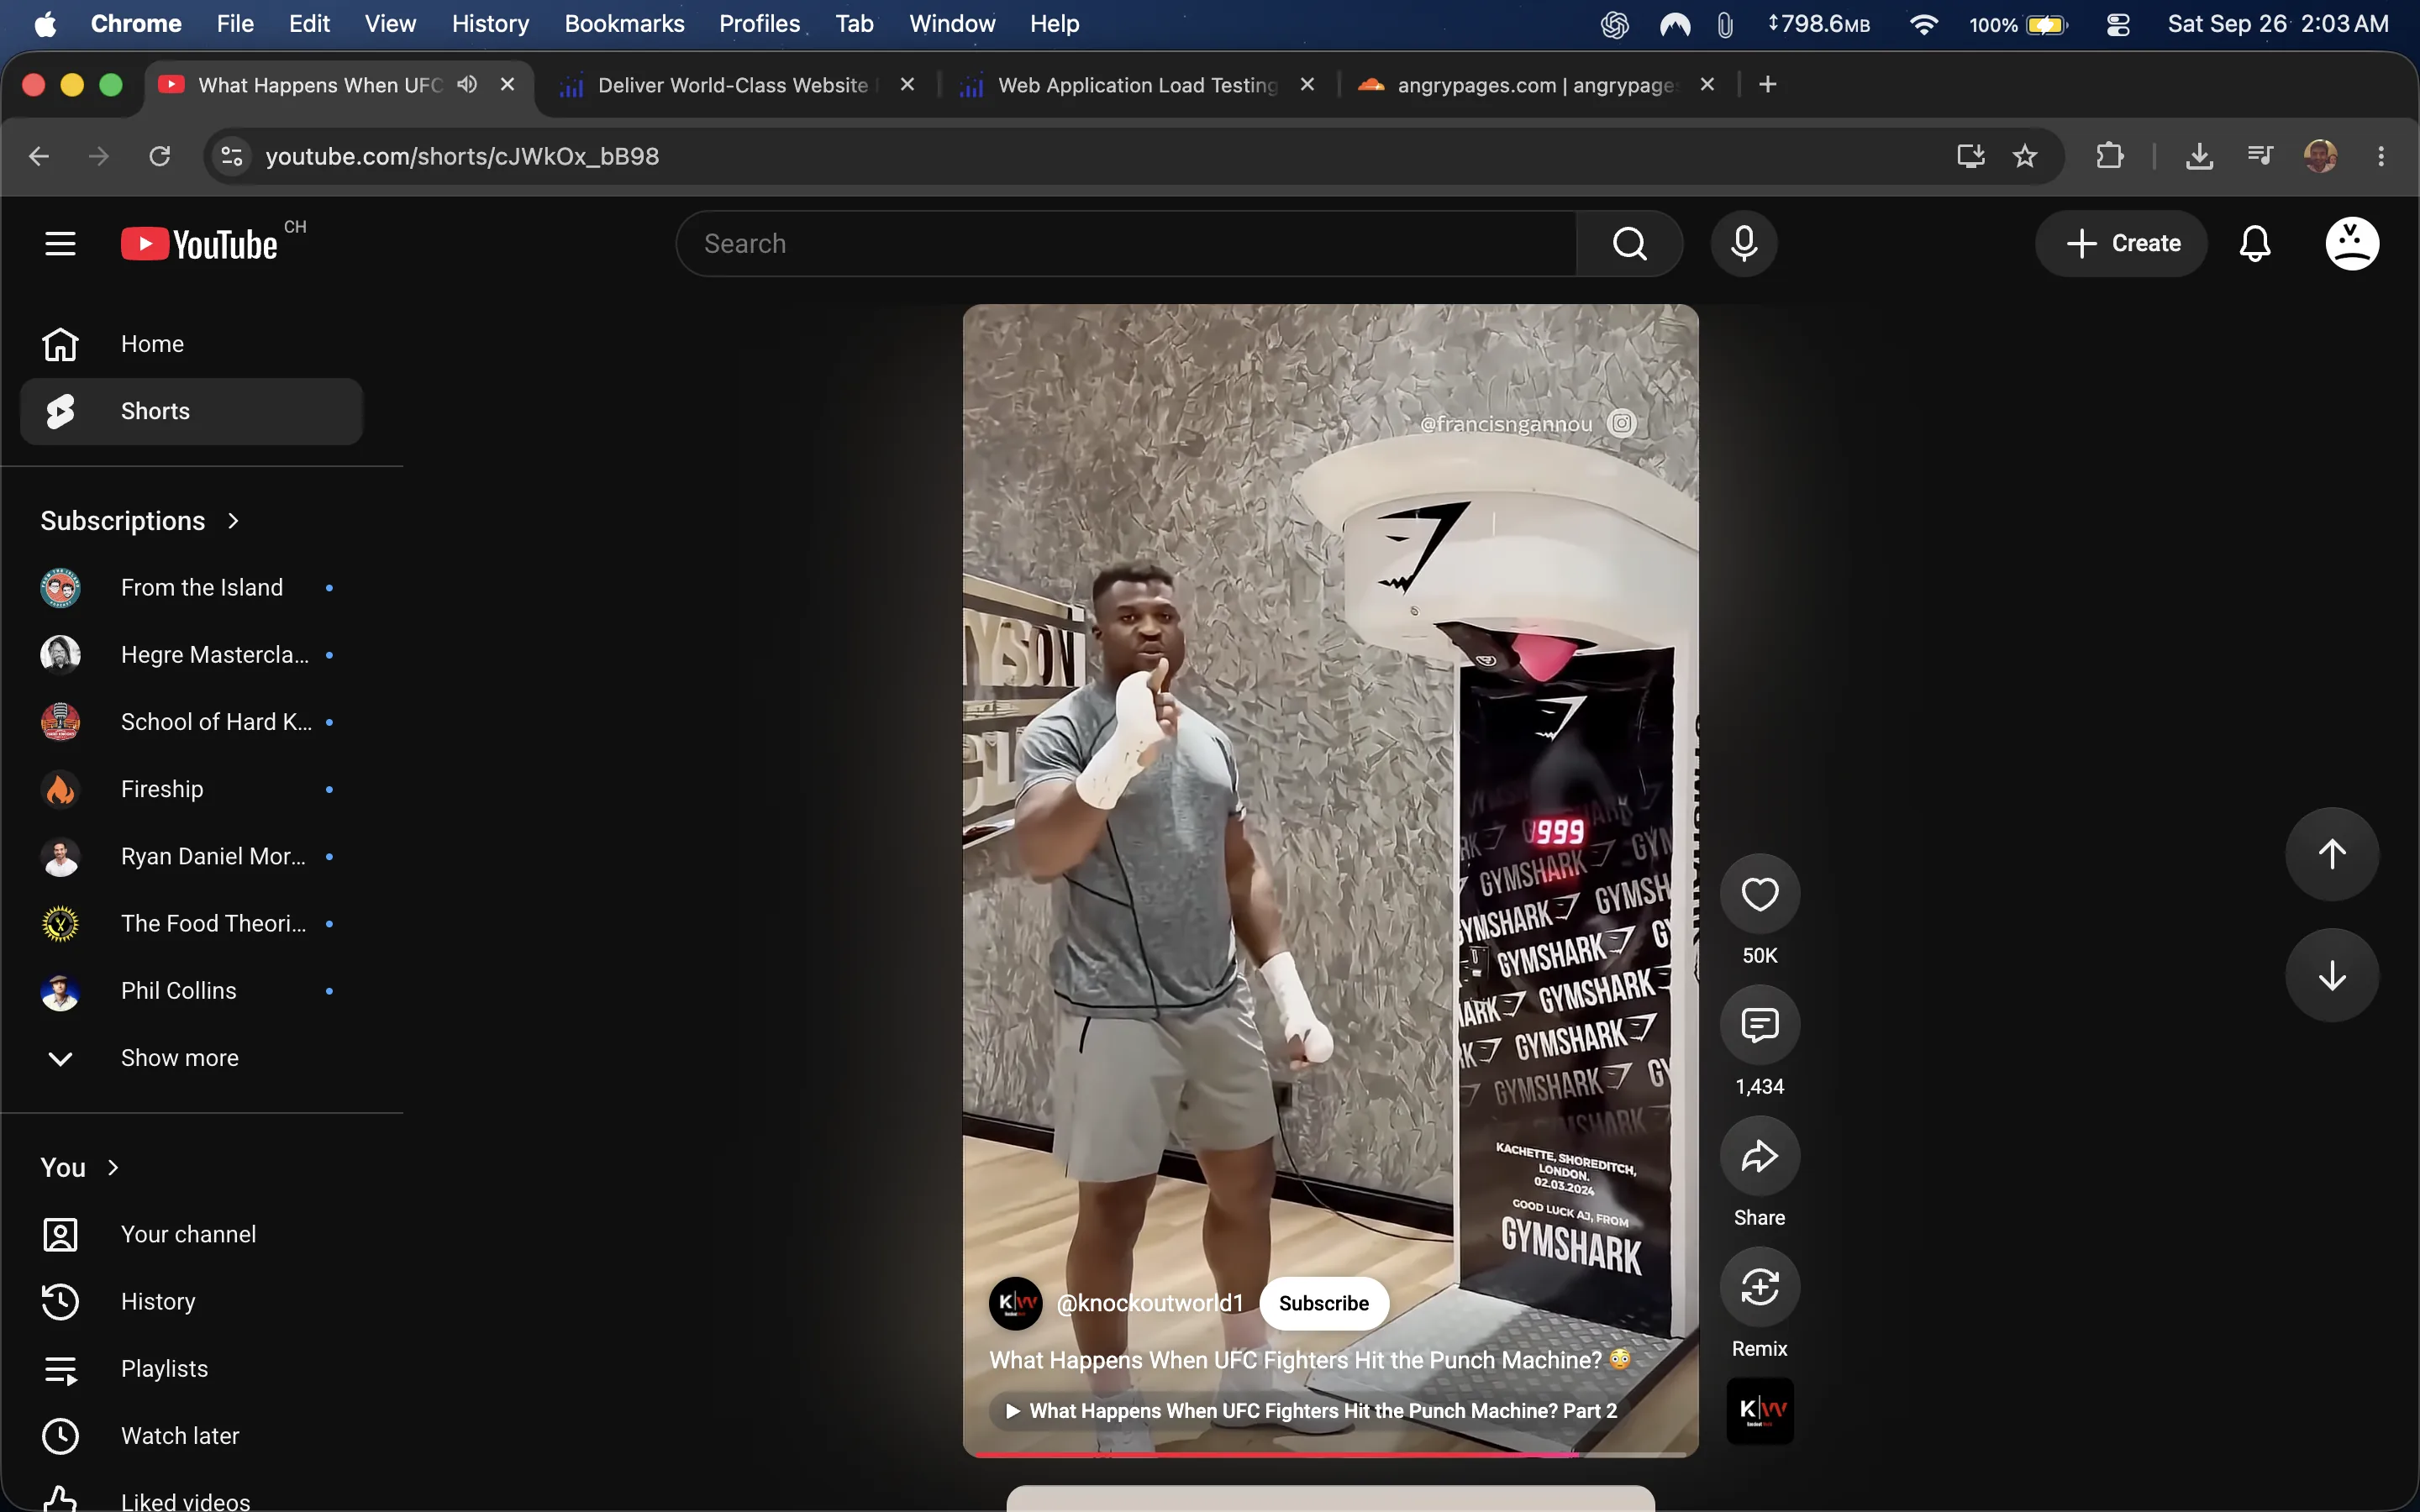This screenshot has width=2420, height=1512.
Task: Close the angrypages.com tab
Action: (1708, 85)
